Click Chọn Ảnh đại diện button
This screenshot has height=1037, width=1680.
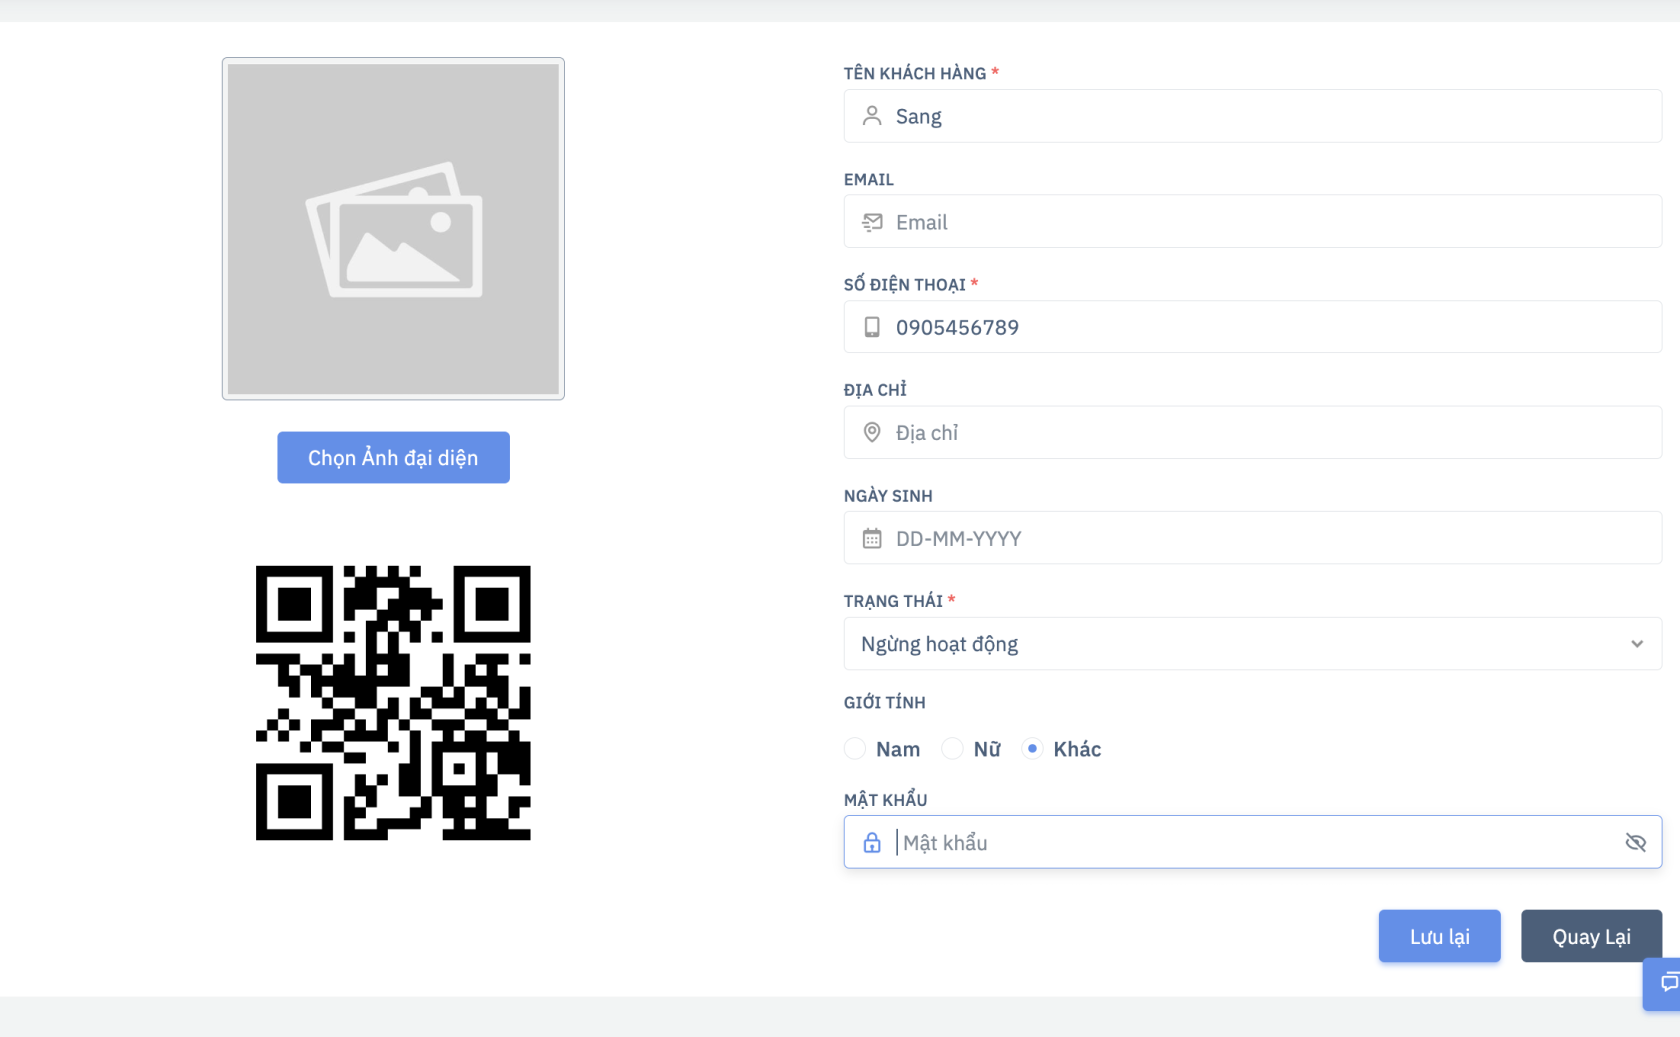point(393,457)
